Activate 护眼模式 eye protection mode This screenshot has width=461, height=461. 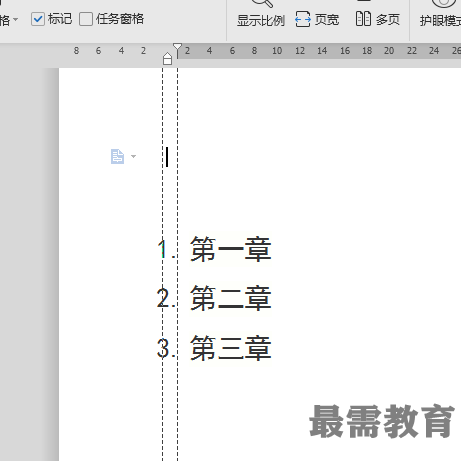click(x=440, y=13)
